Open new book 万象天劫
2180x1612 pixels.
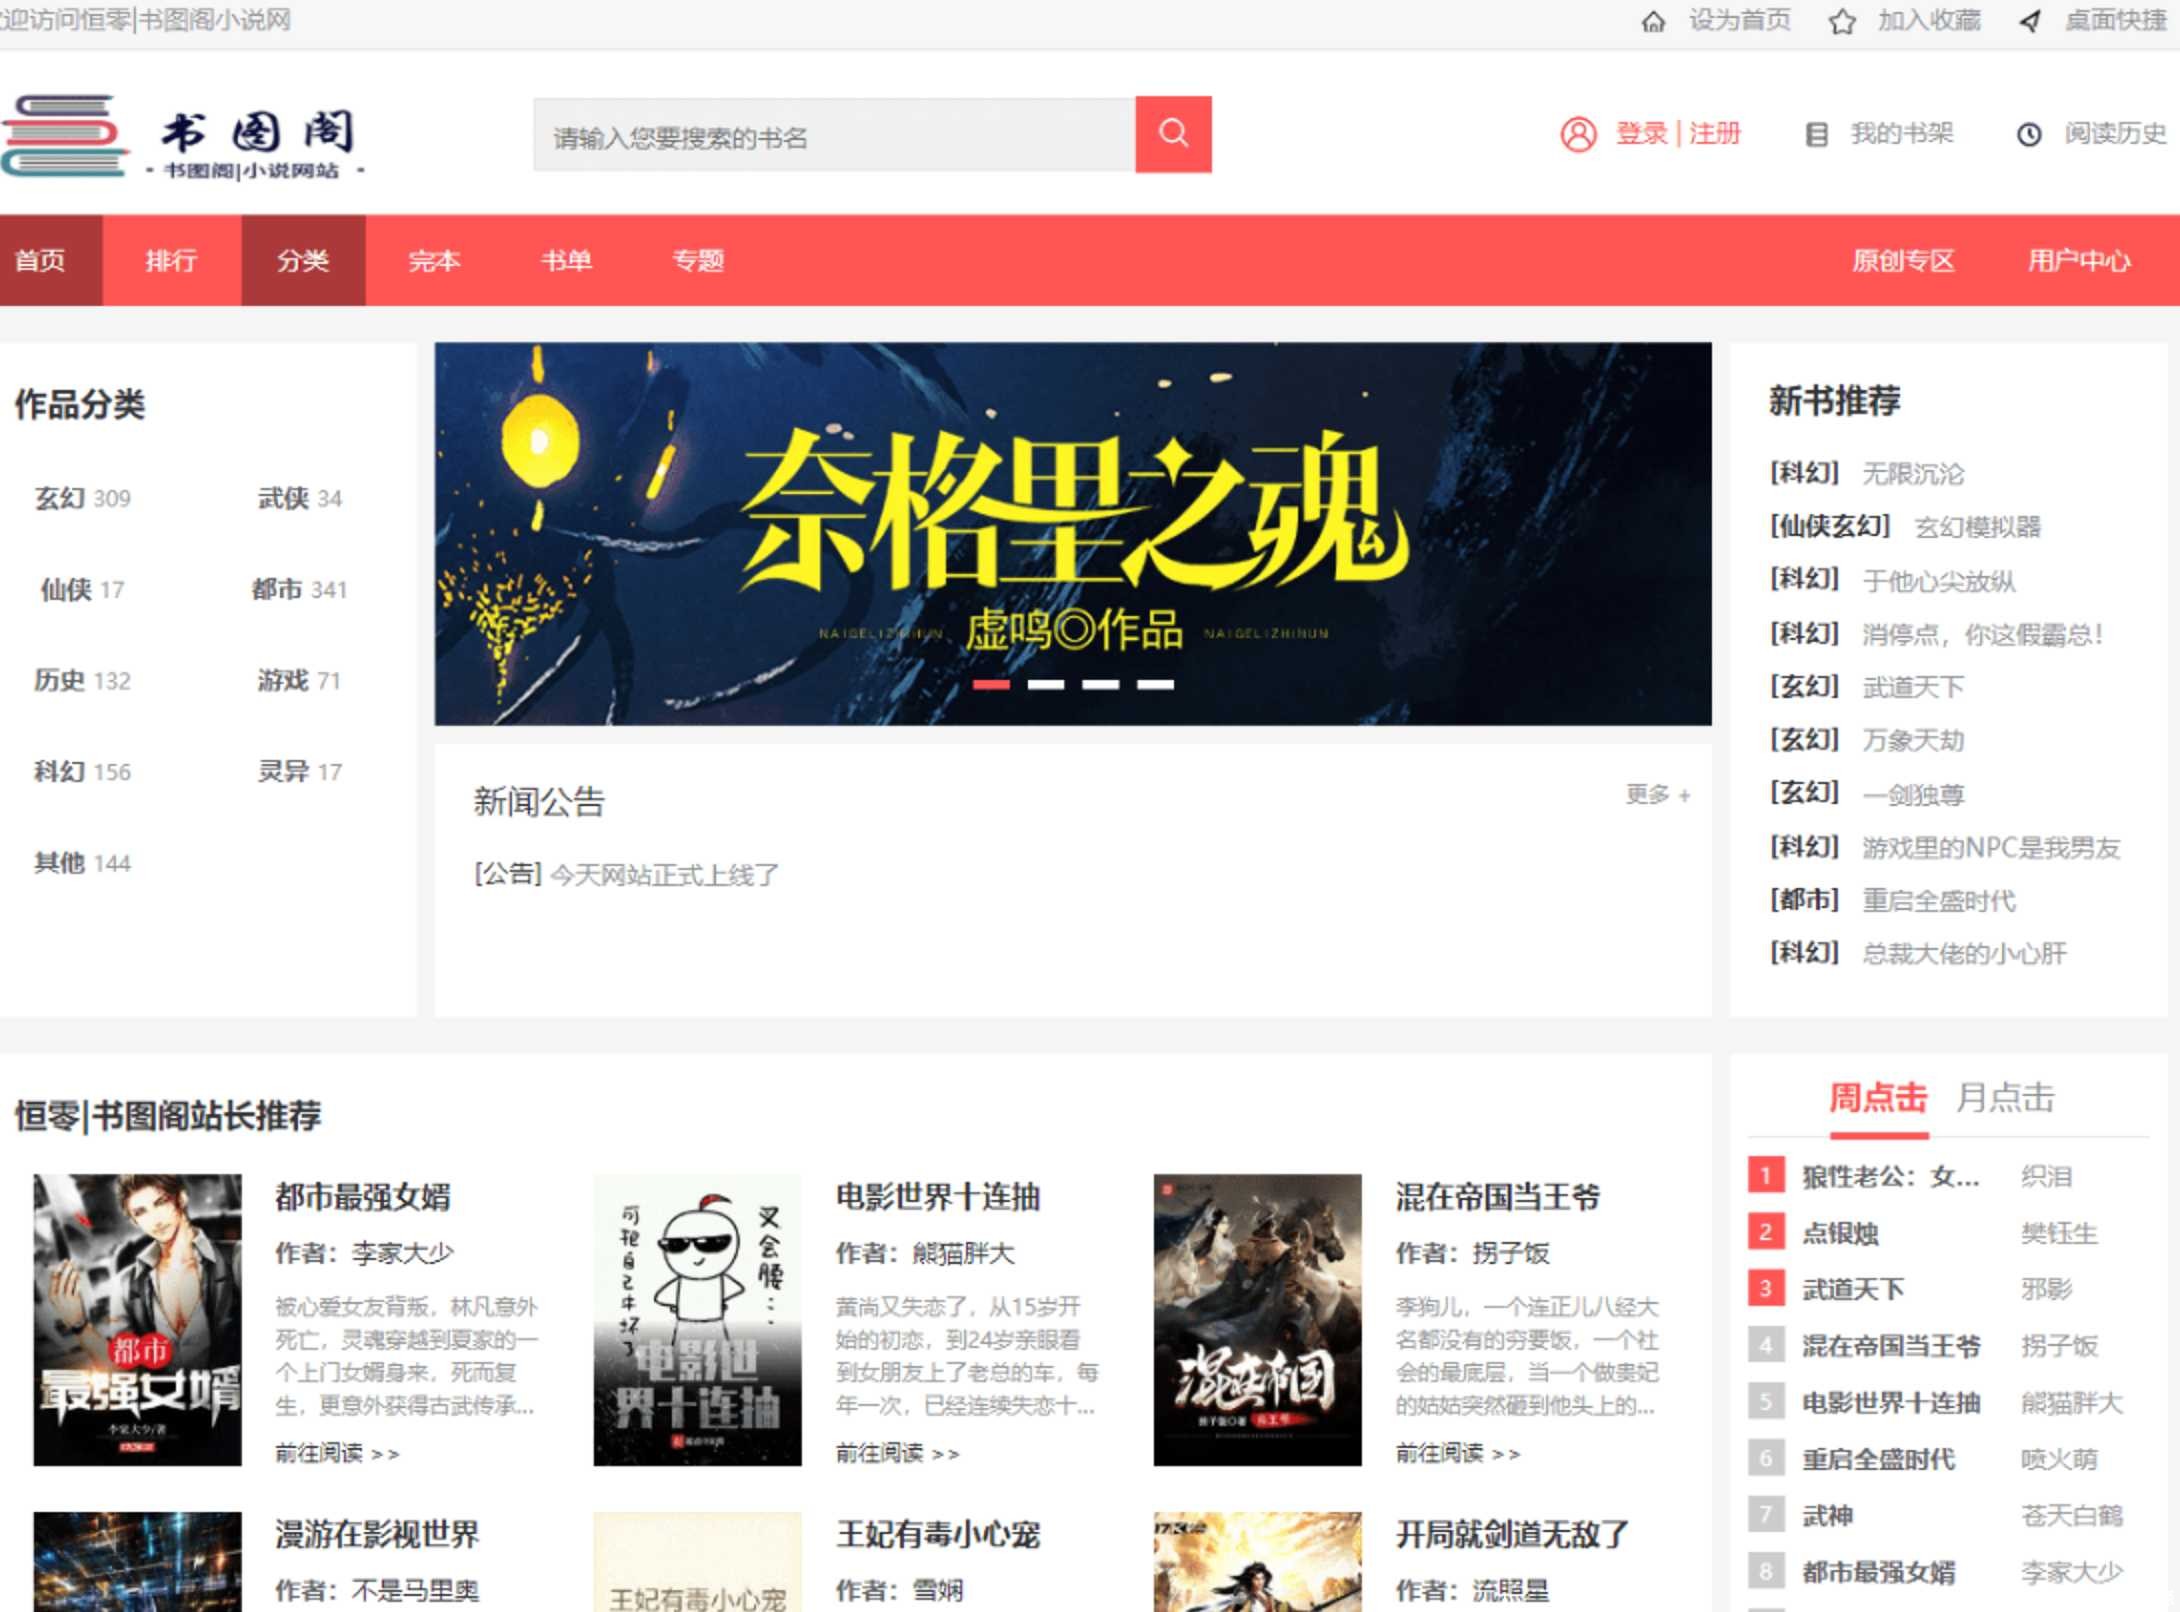pos(1913,740)
